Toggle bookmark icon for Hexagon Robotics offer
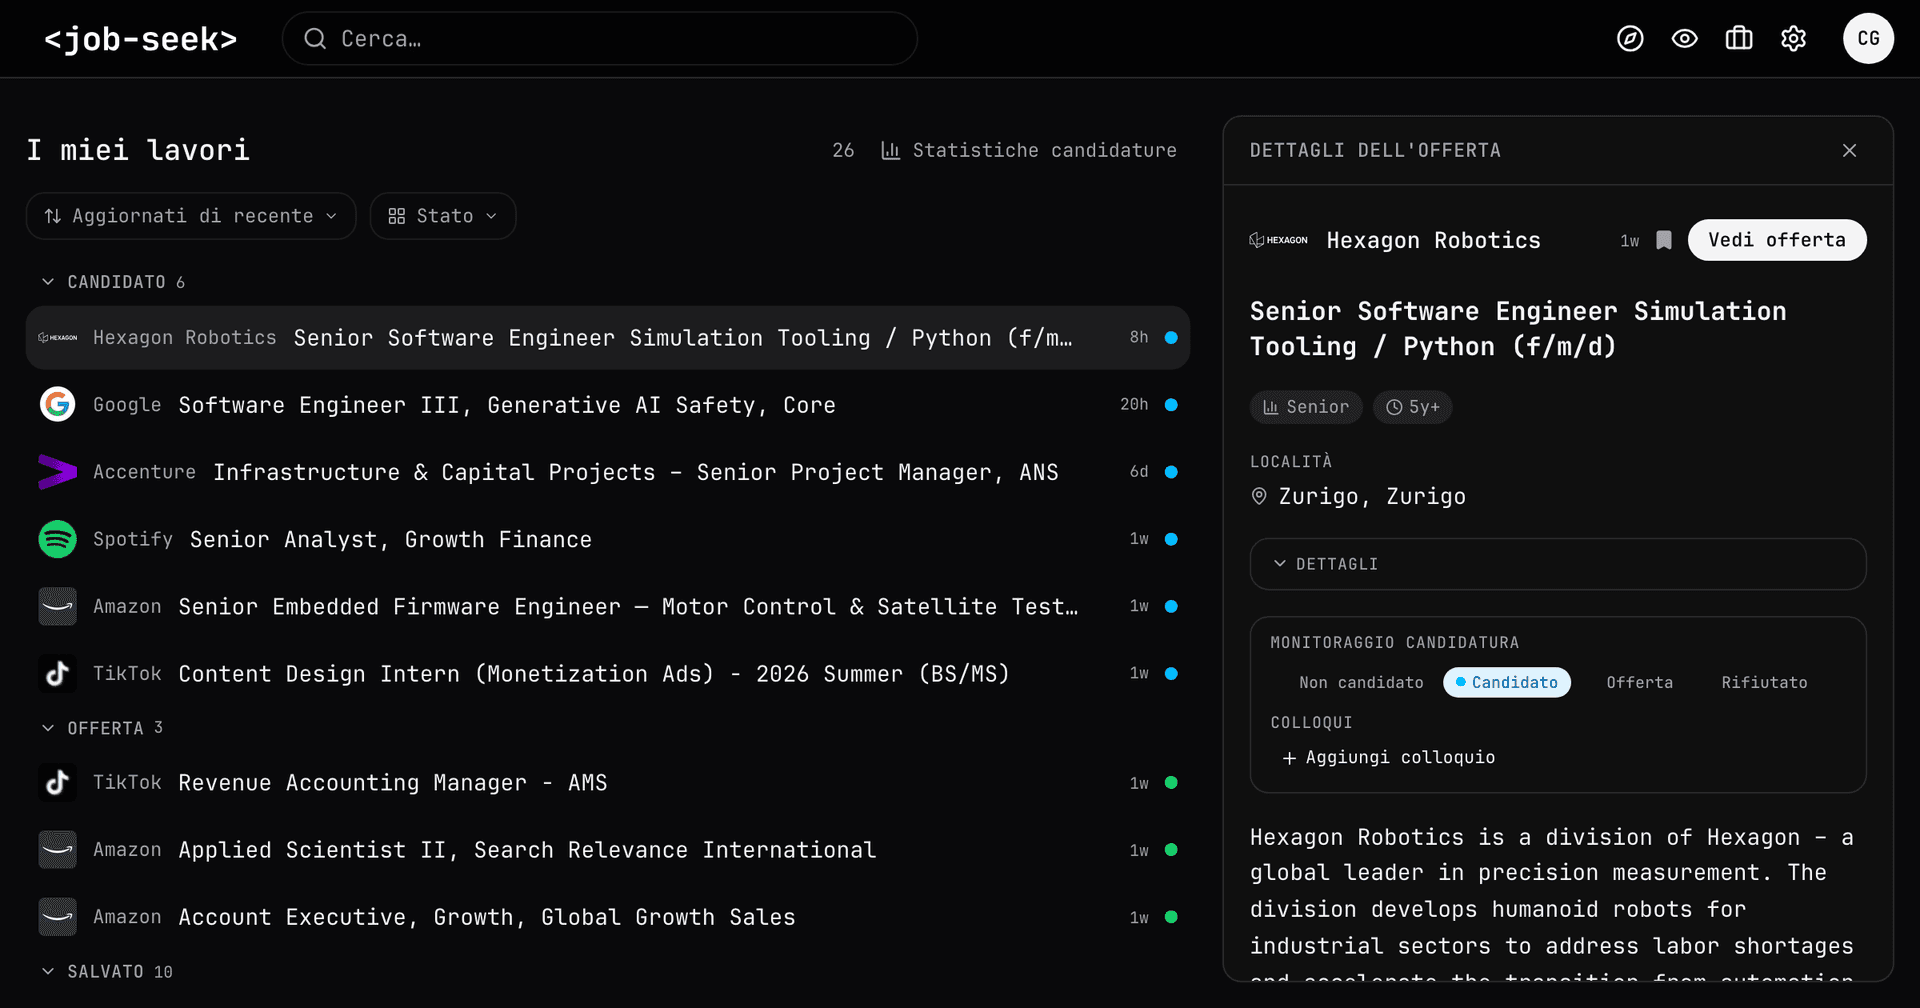Image resolution: width=1920 pixels, height=1008 pixels. [1664, 240]
